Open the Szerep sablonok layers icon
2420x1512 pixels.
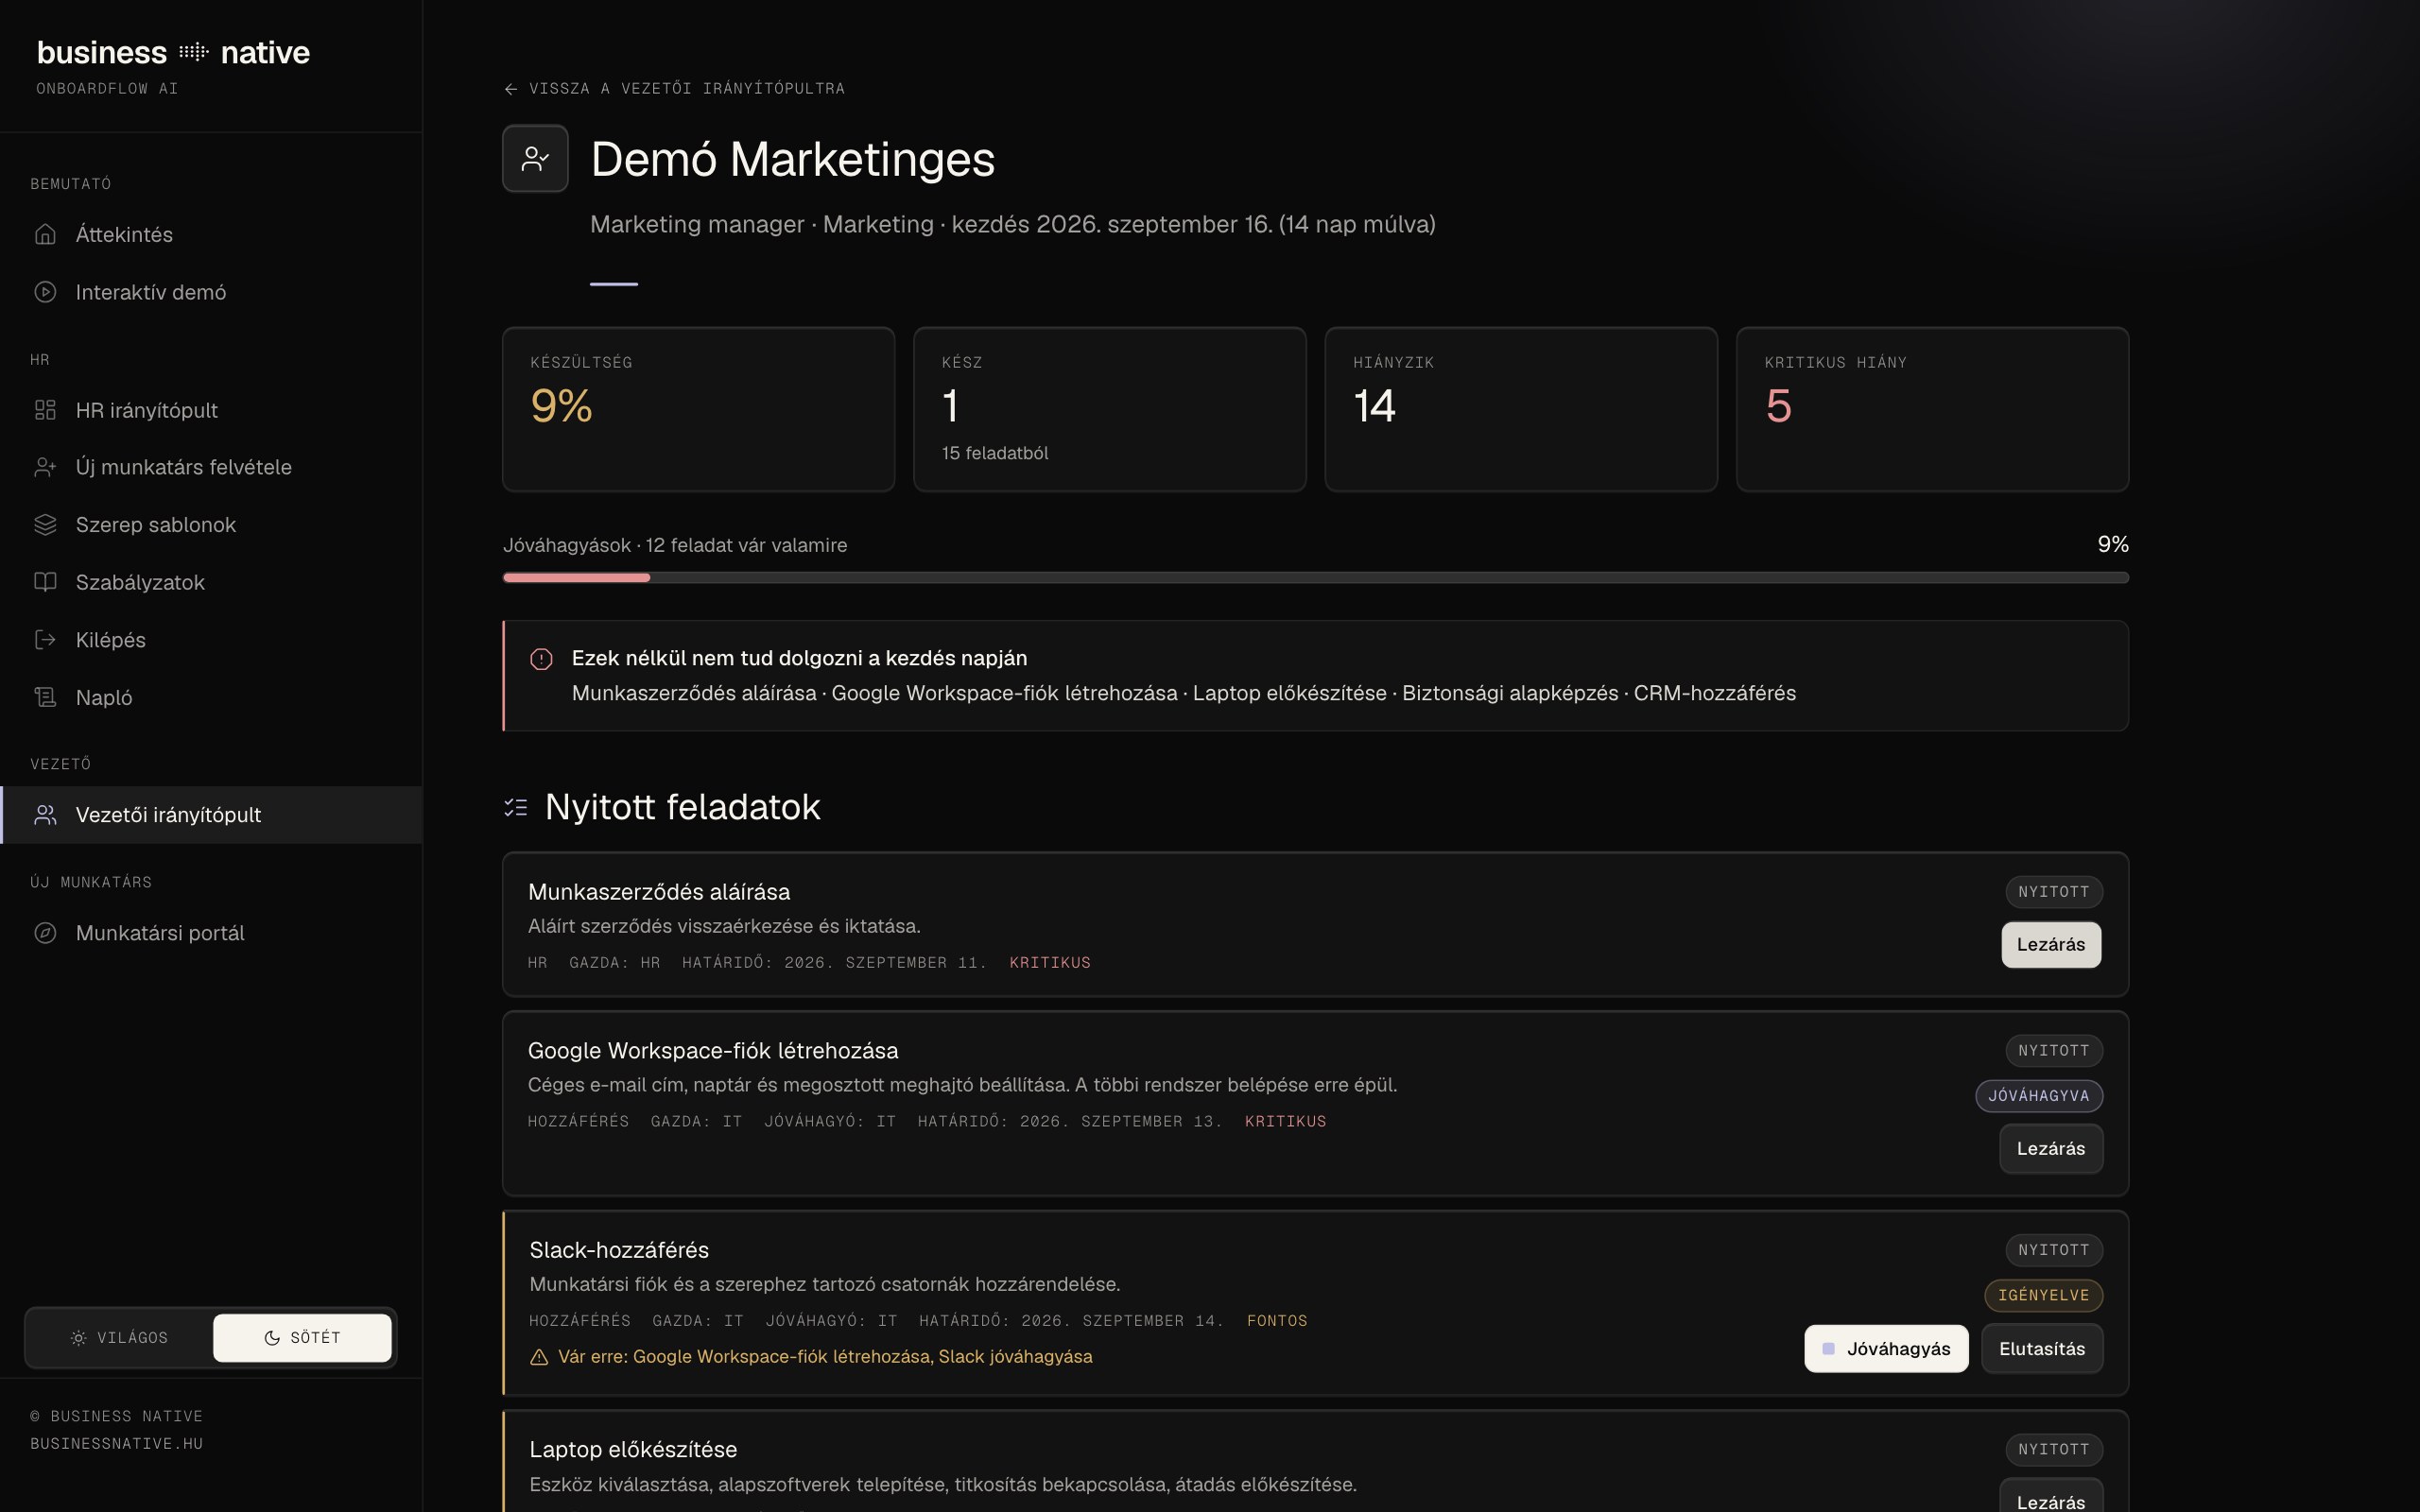45,525
